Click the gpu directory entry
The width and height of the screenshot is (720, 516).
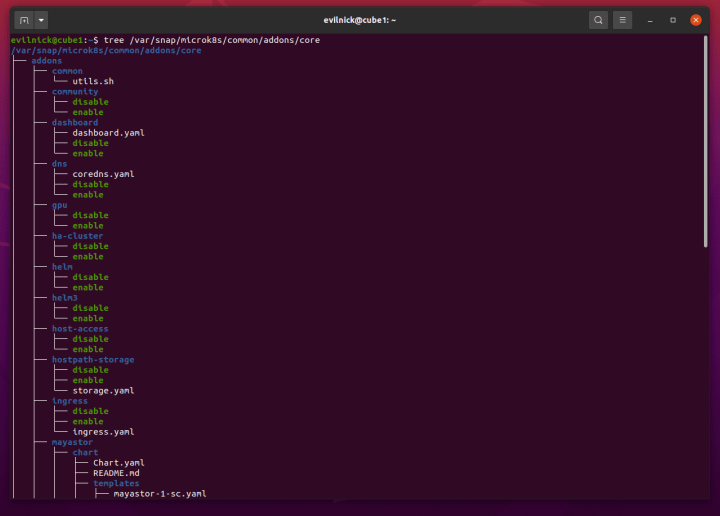click(x=59, y=205)
